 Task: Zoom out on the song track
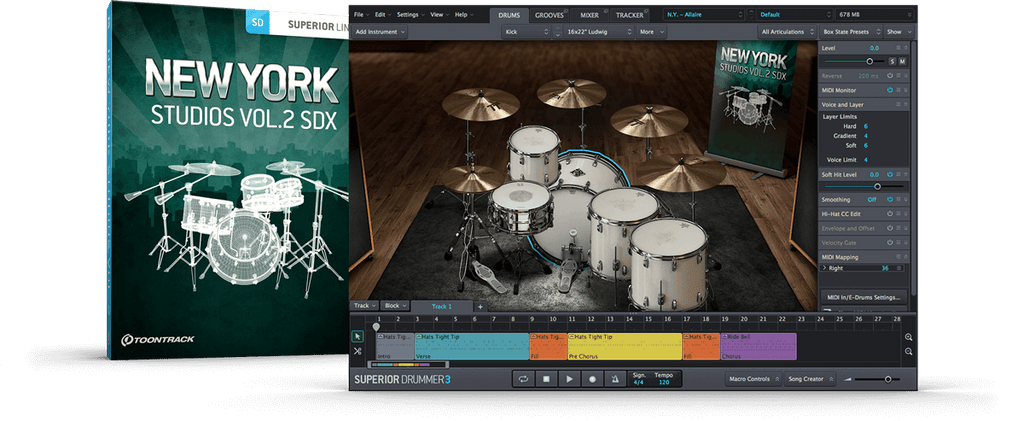[x=909, y=352]
